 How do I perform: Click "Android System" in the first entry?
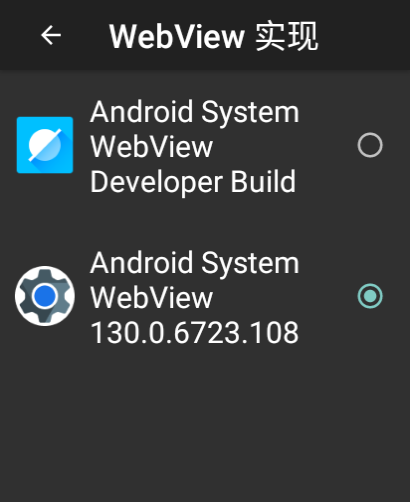click(x=195, y=113)
